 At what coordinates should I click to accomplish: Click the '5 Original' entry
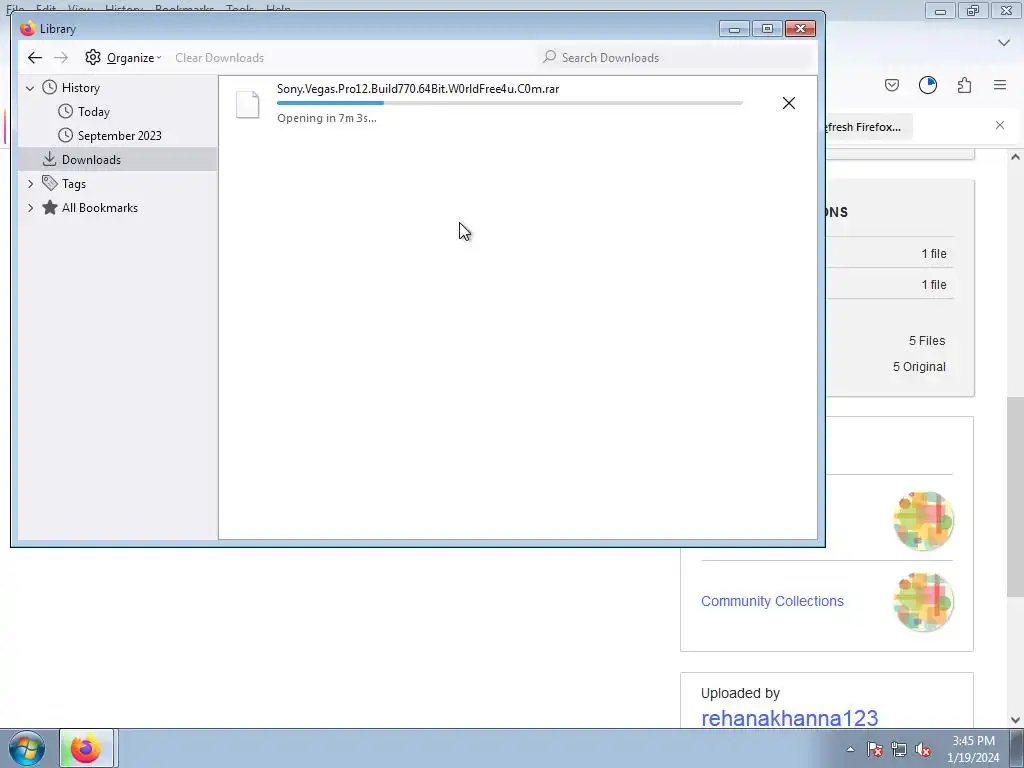[x=919, y=367]
